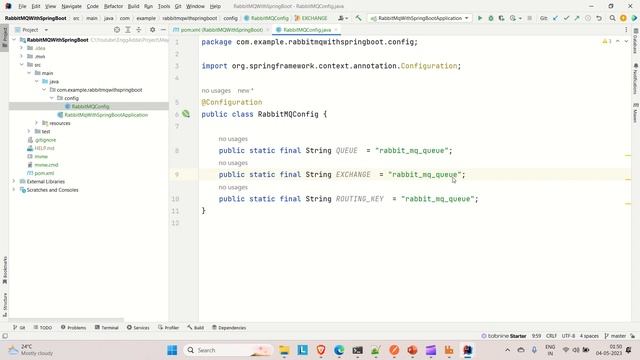
Task: Open the Git tool window button
Action: [19, 327]
